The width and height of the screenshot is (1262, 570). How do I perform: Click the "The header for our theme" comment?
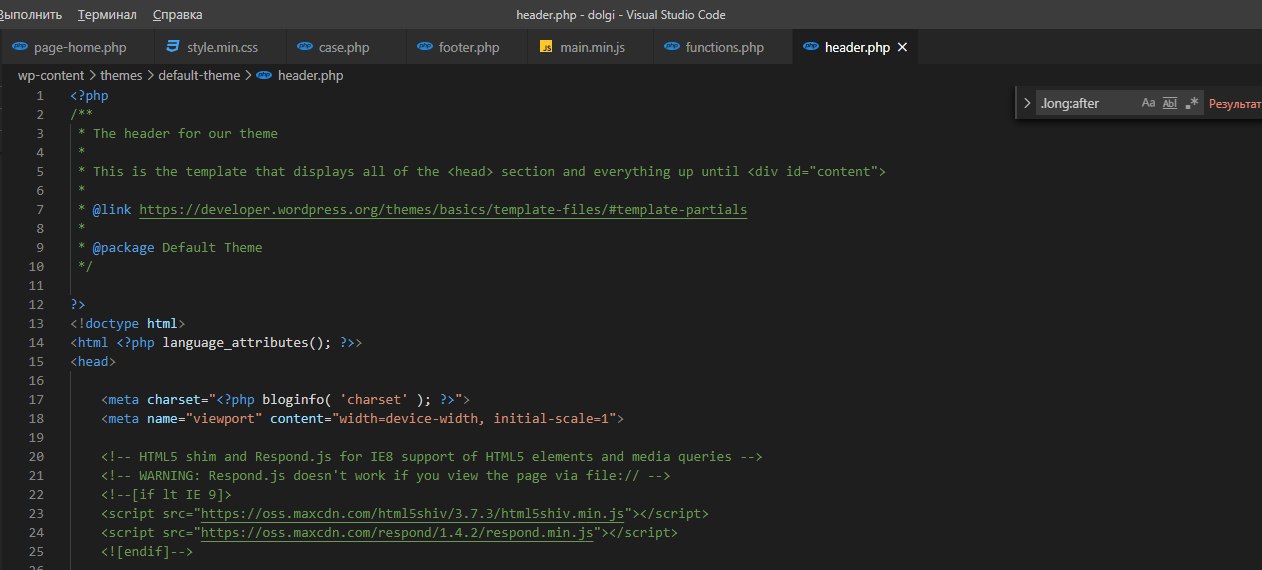[x=185, y=134]
